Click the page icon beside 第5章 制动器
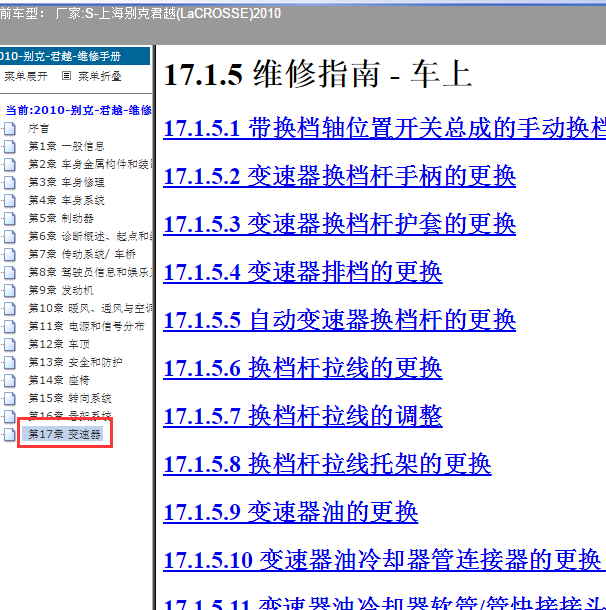Screen dimensions: 606x610 (10, 218)
